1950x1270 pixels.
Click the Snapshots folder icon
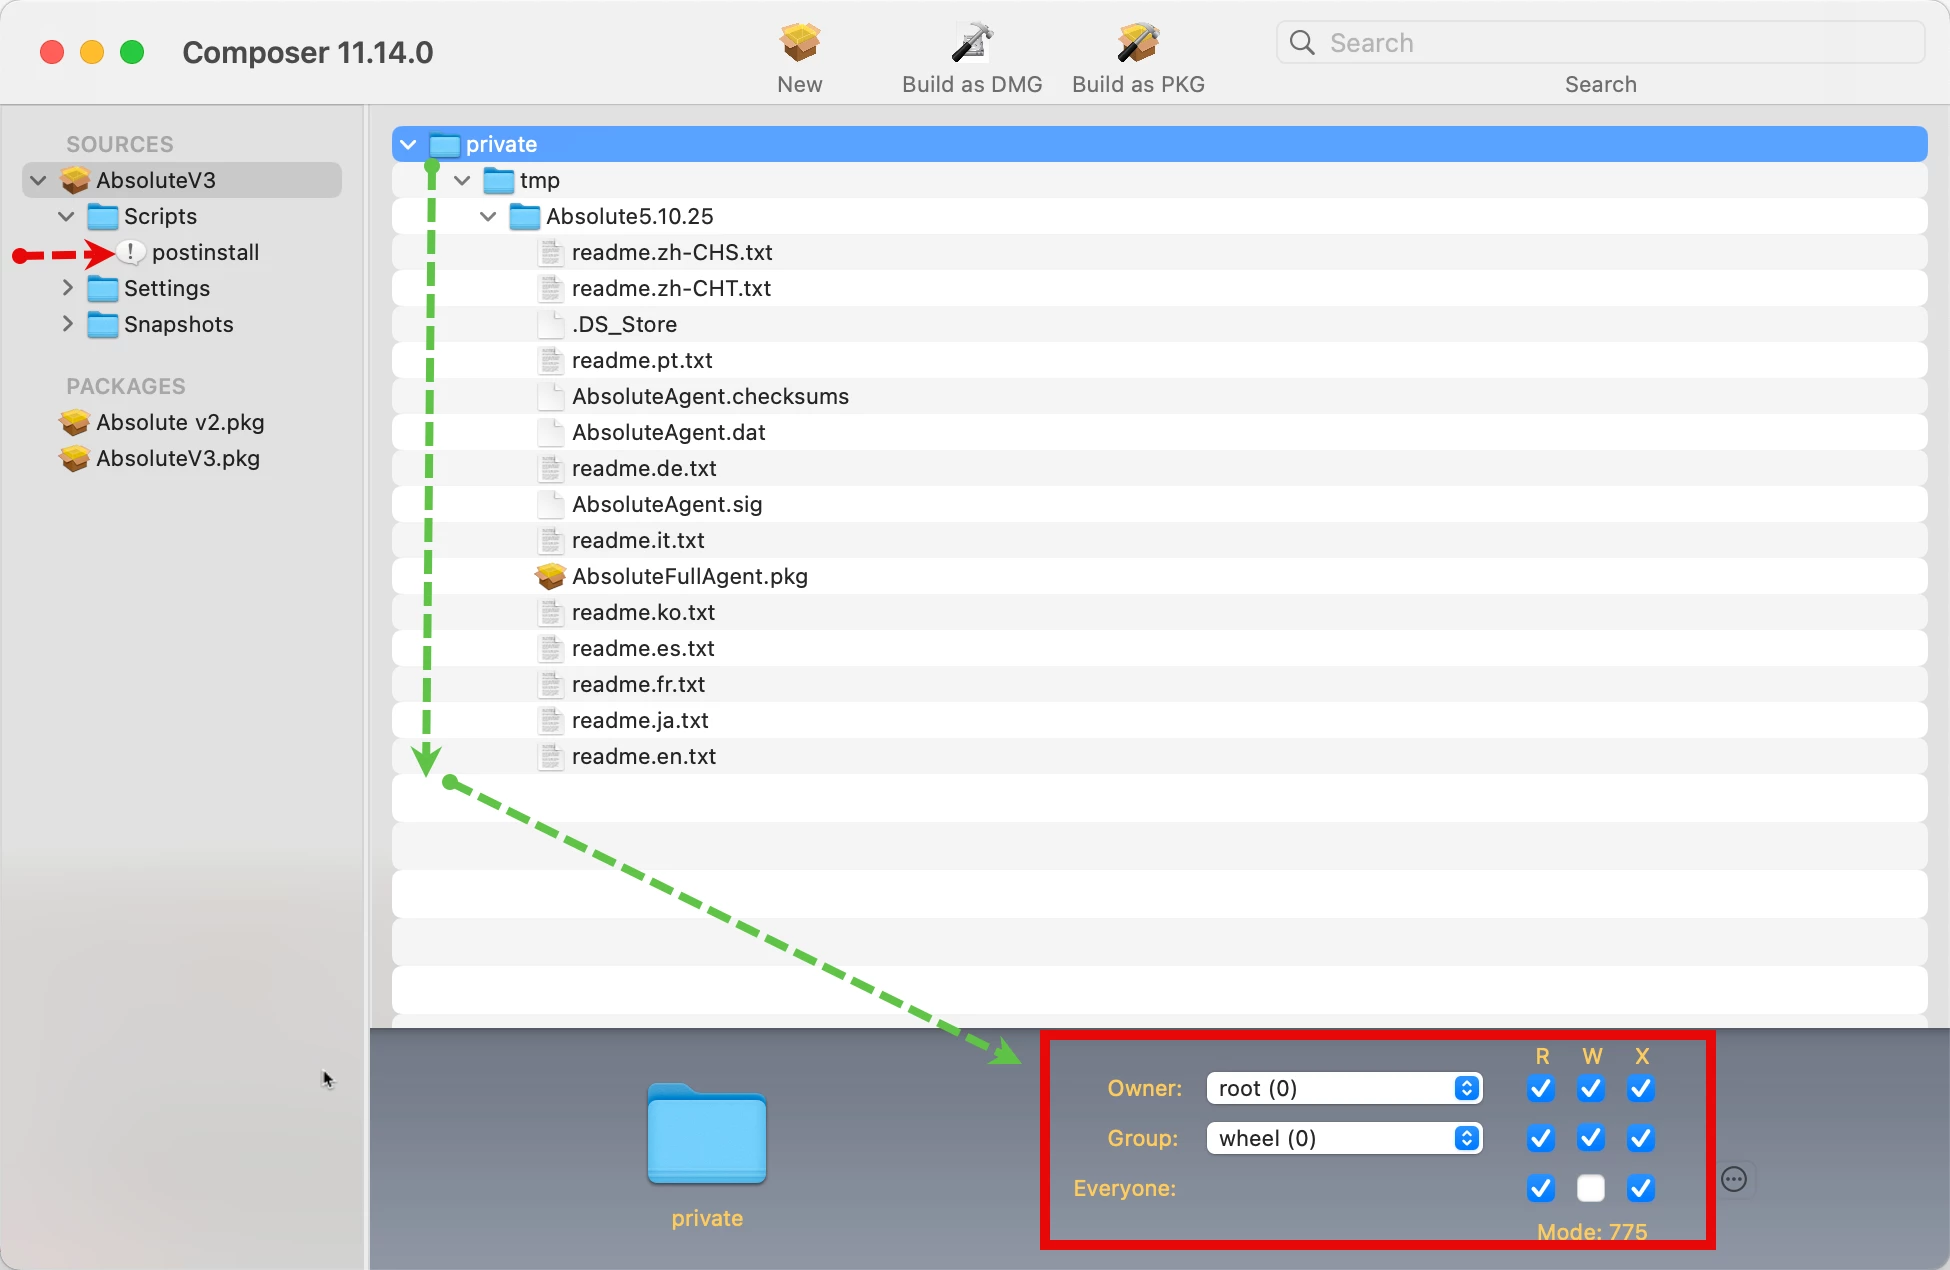tap(103, 324)
